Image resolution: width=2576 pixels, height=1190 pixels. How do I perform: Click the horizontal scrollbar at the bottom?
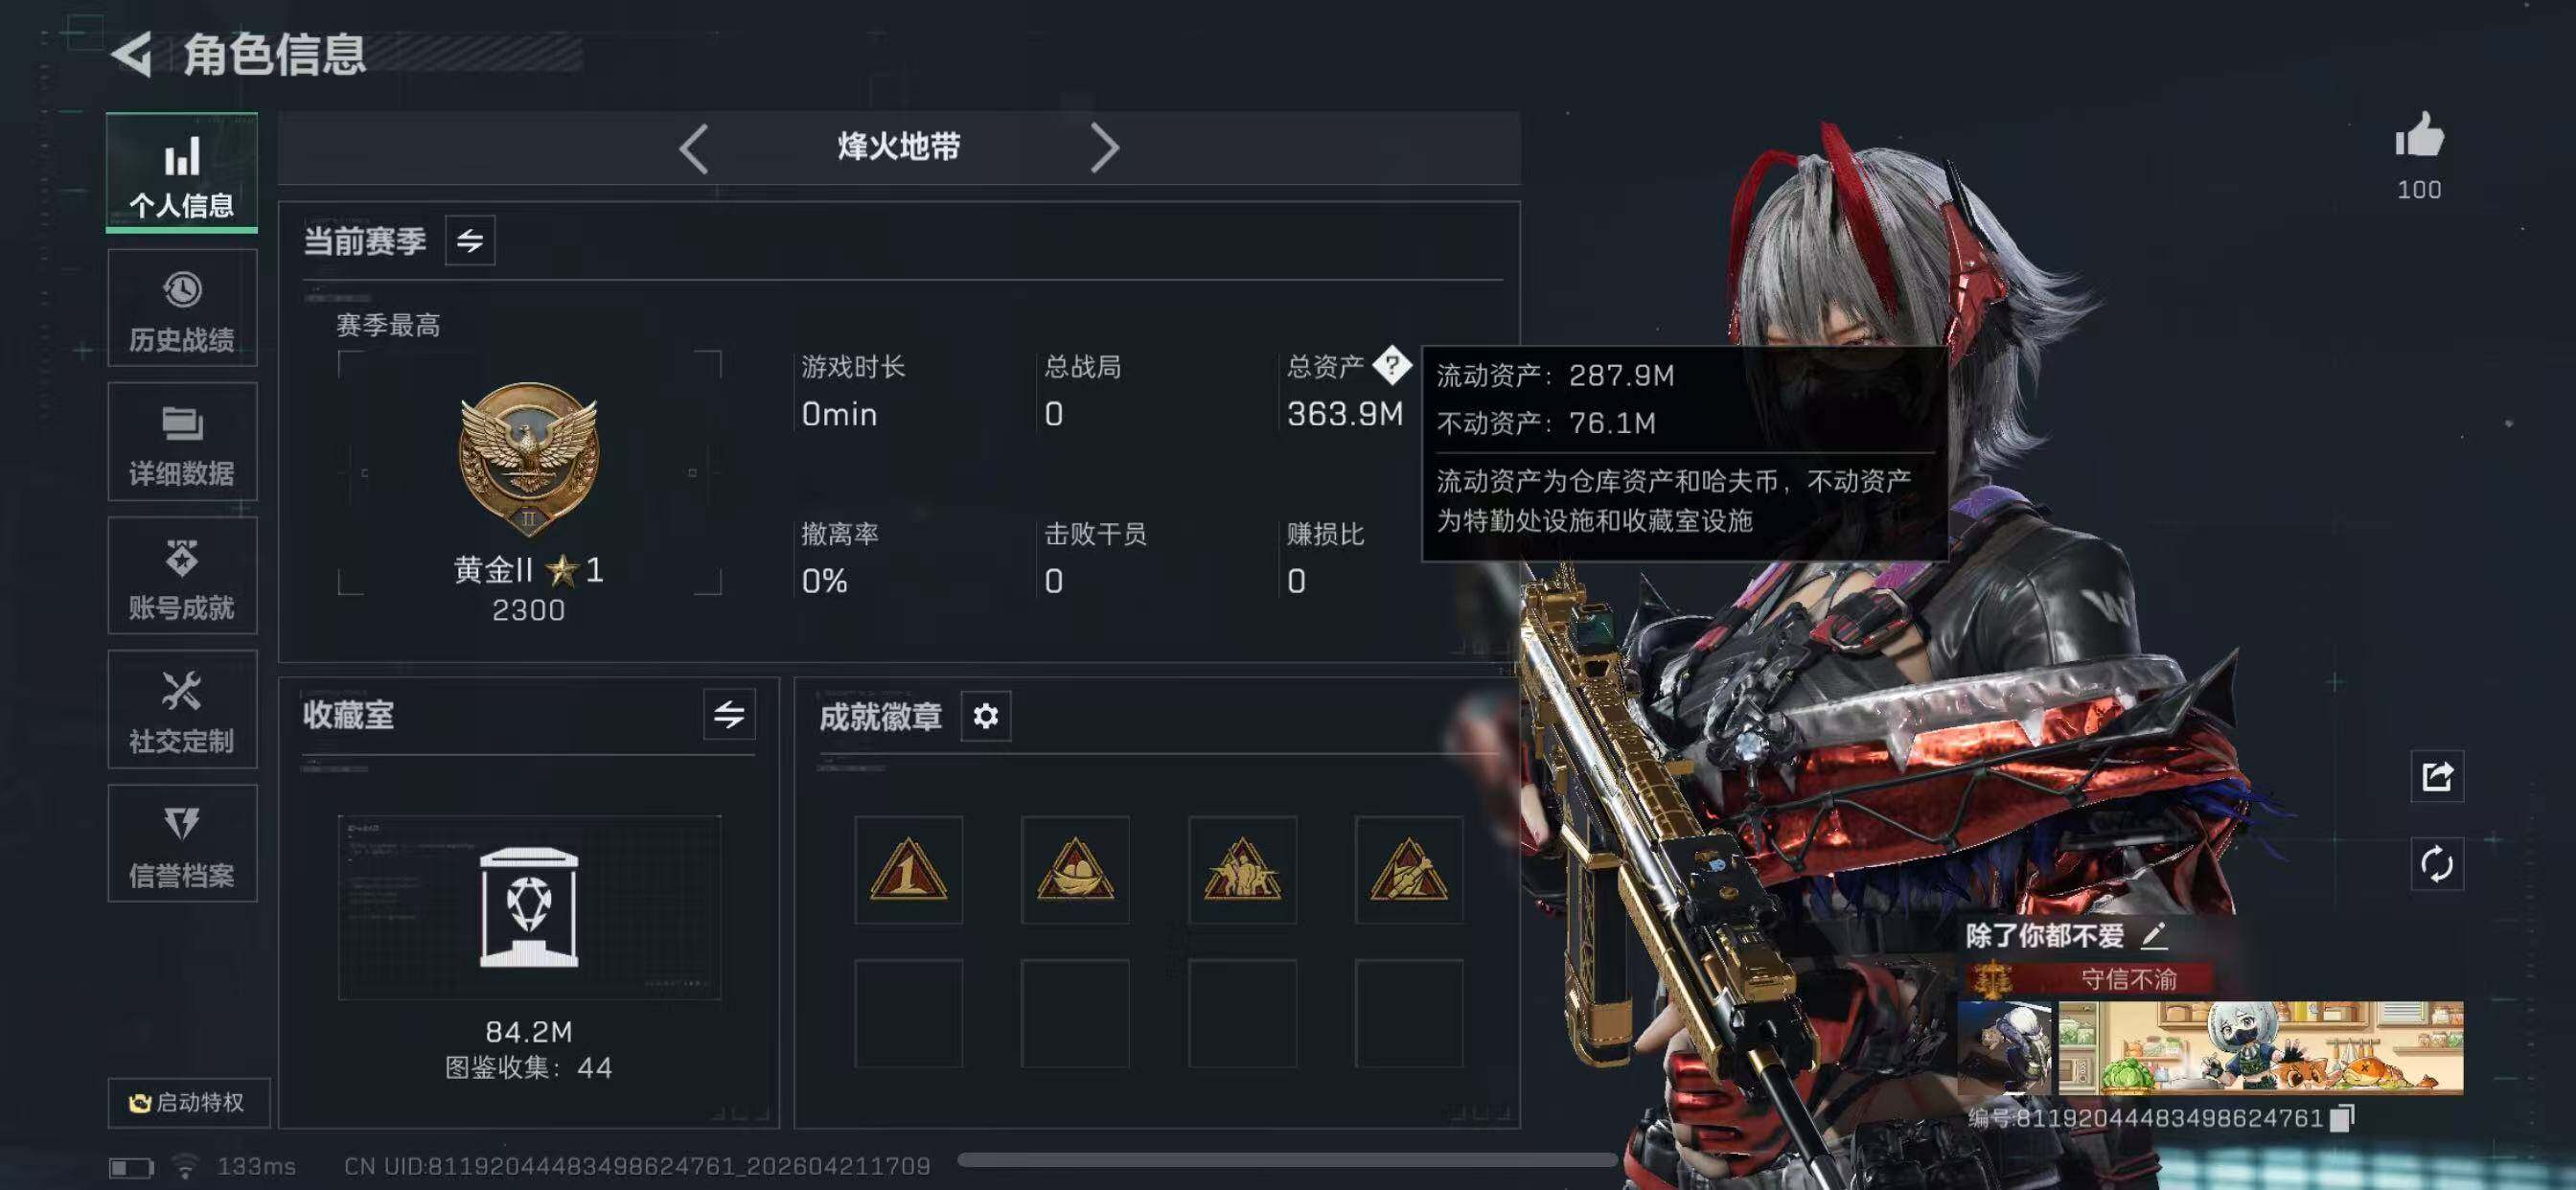pyautogui.click(x=1287, y=1160)
